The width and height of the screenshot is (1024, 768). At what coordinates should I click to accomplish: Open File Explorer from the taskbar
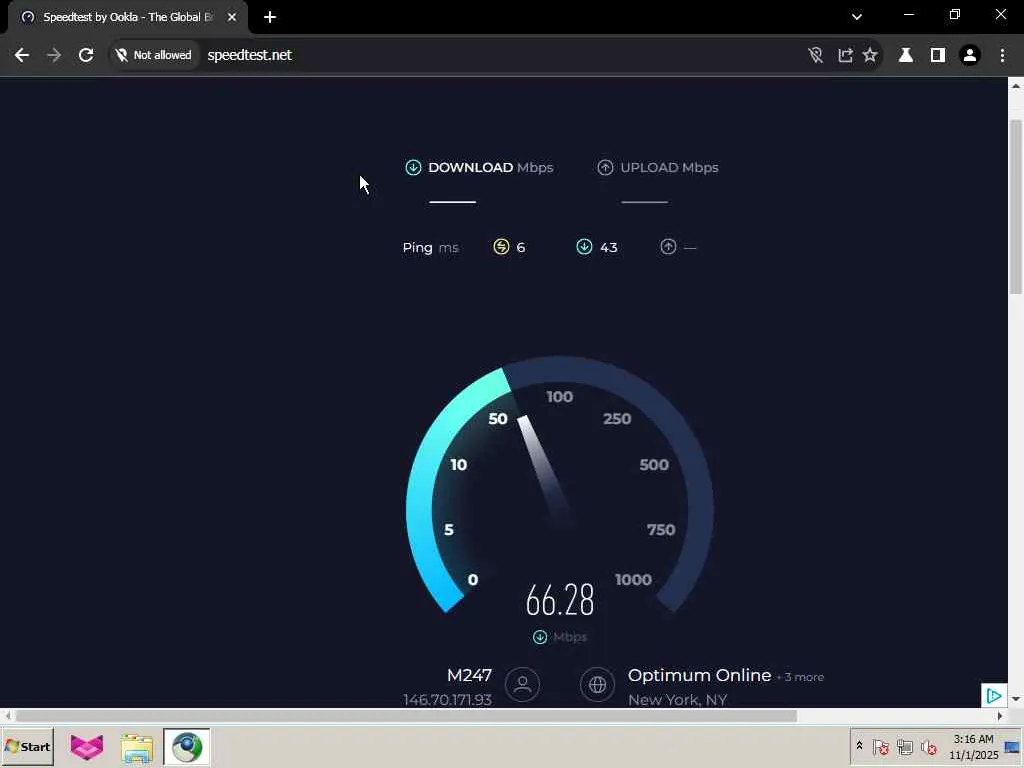136,746
